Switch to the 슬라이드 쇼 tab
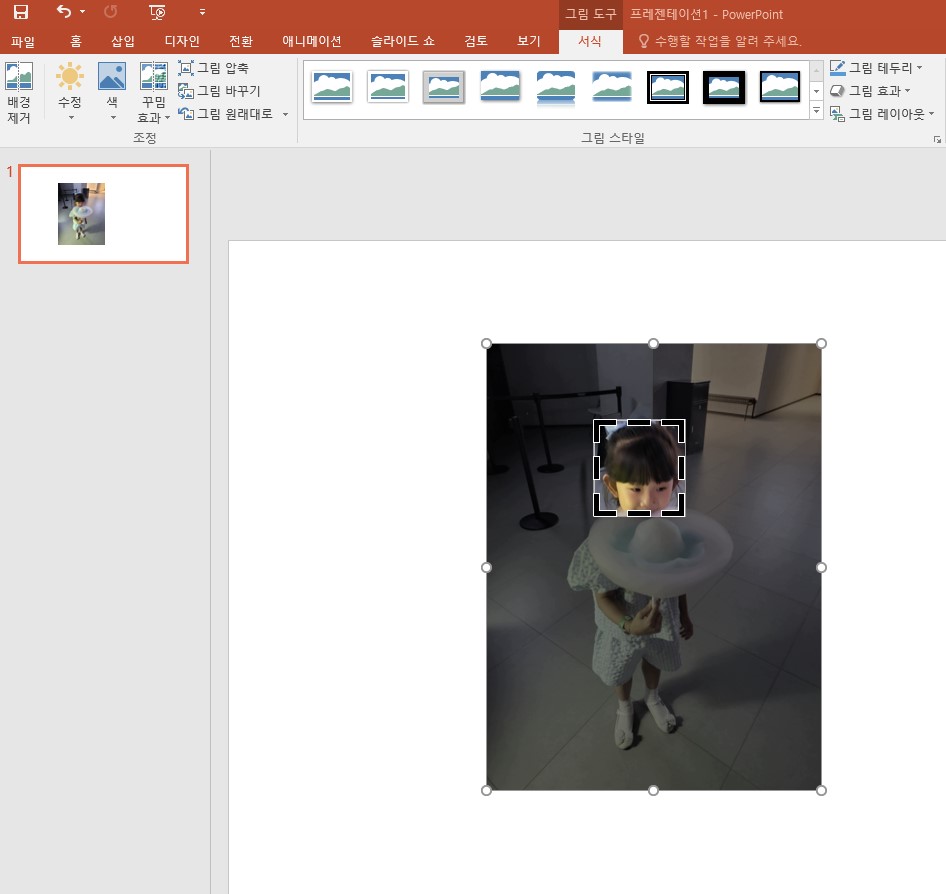946x894 pixels. tap(402, 41)
